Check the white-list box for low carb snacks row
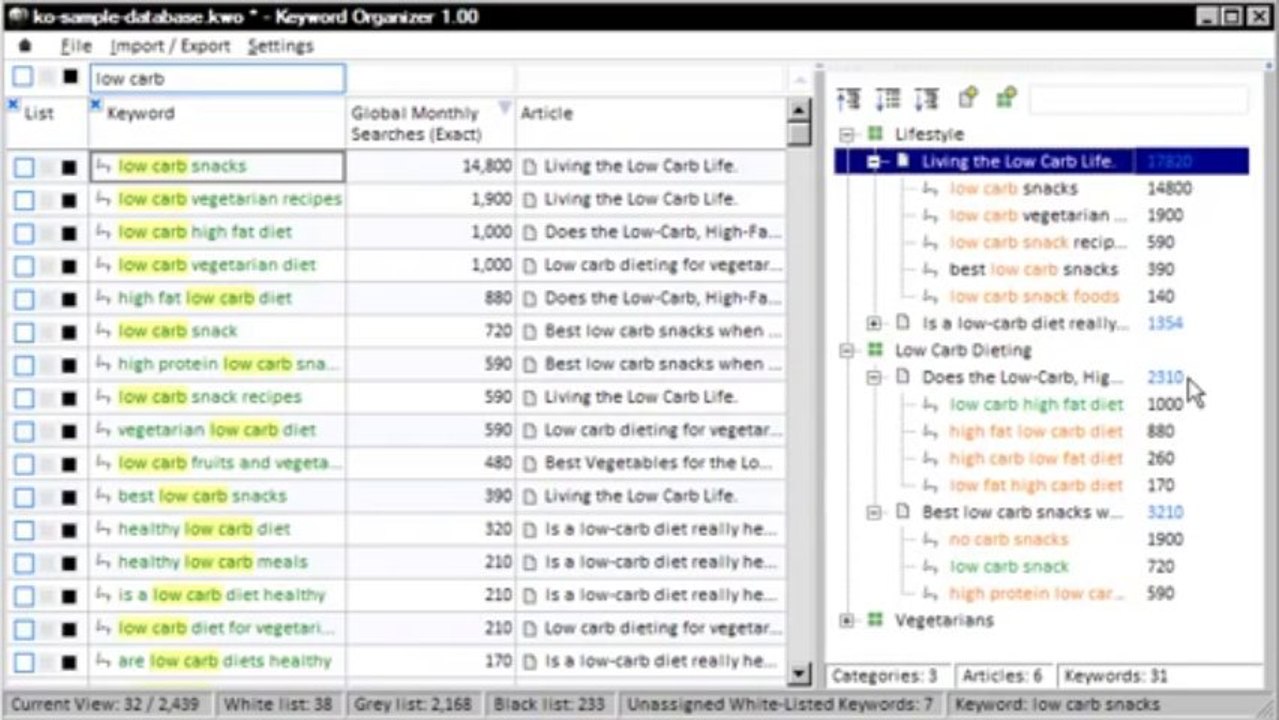The image size is (1279, 720). (x=23, y=167)
